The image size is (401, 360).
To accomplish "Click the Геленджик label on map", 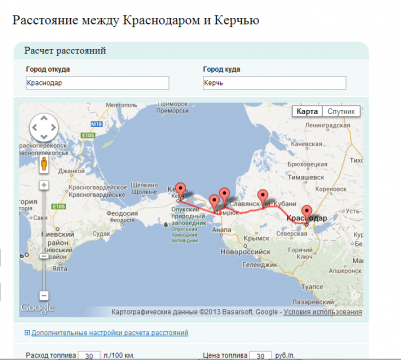I will tap(260, 265).
